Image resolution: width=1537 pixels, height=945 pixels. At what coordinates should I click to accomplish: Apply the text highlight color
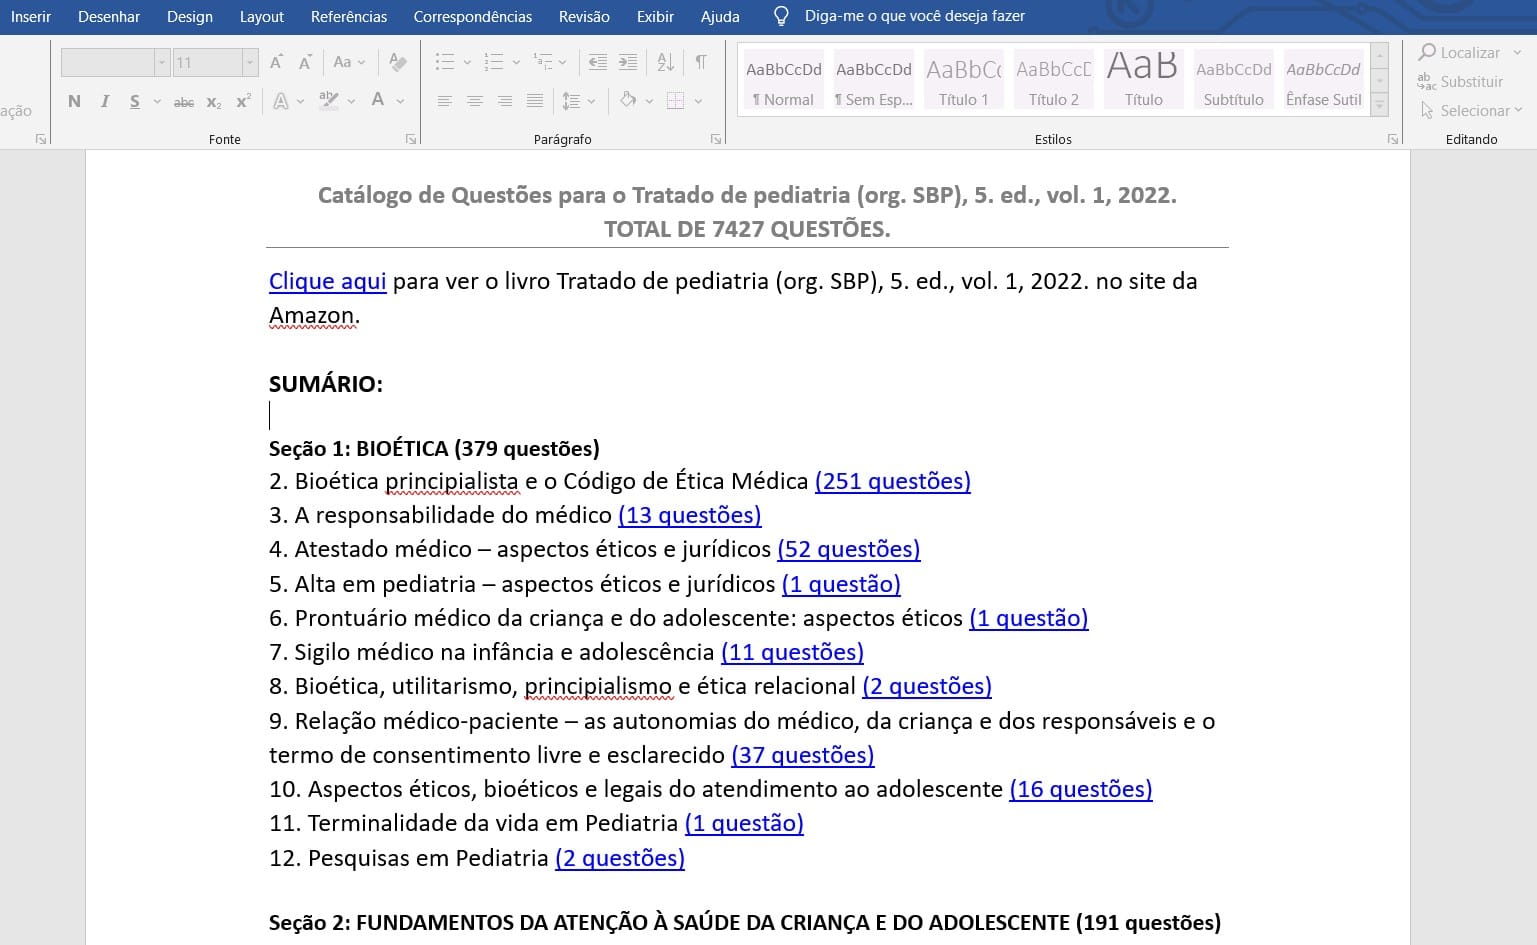pos(328,100)
